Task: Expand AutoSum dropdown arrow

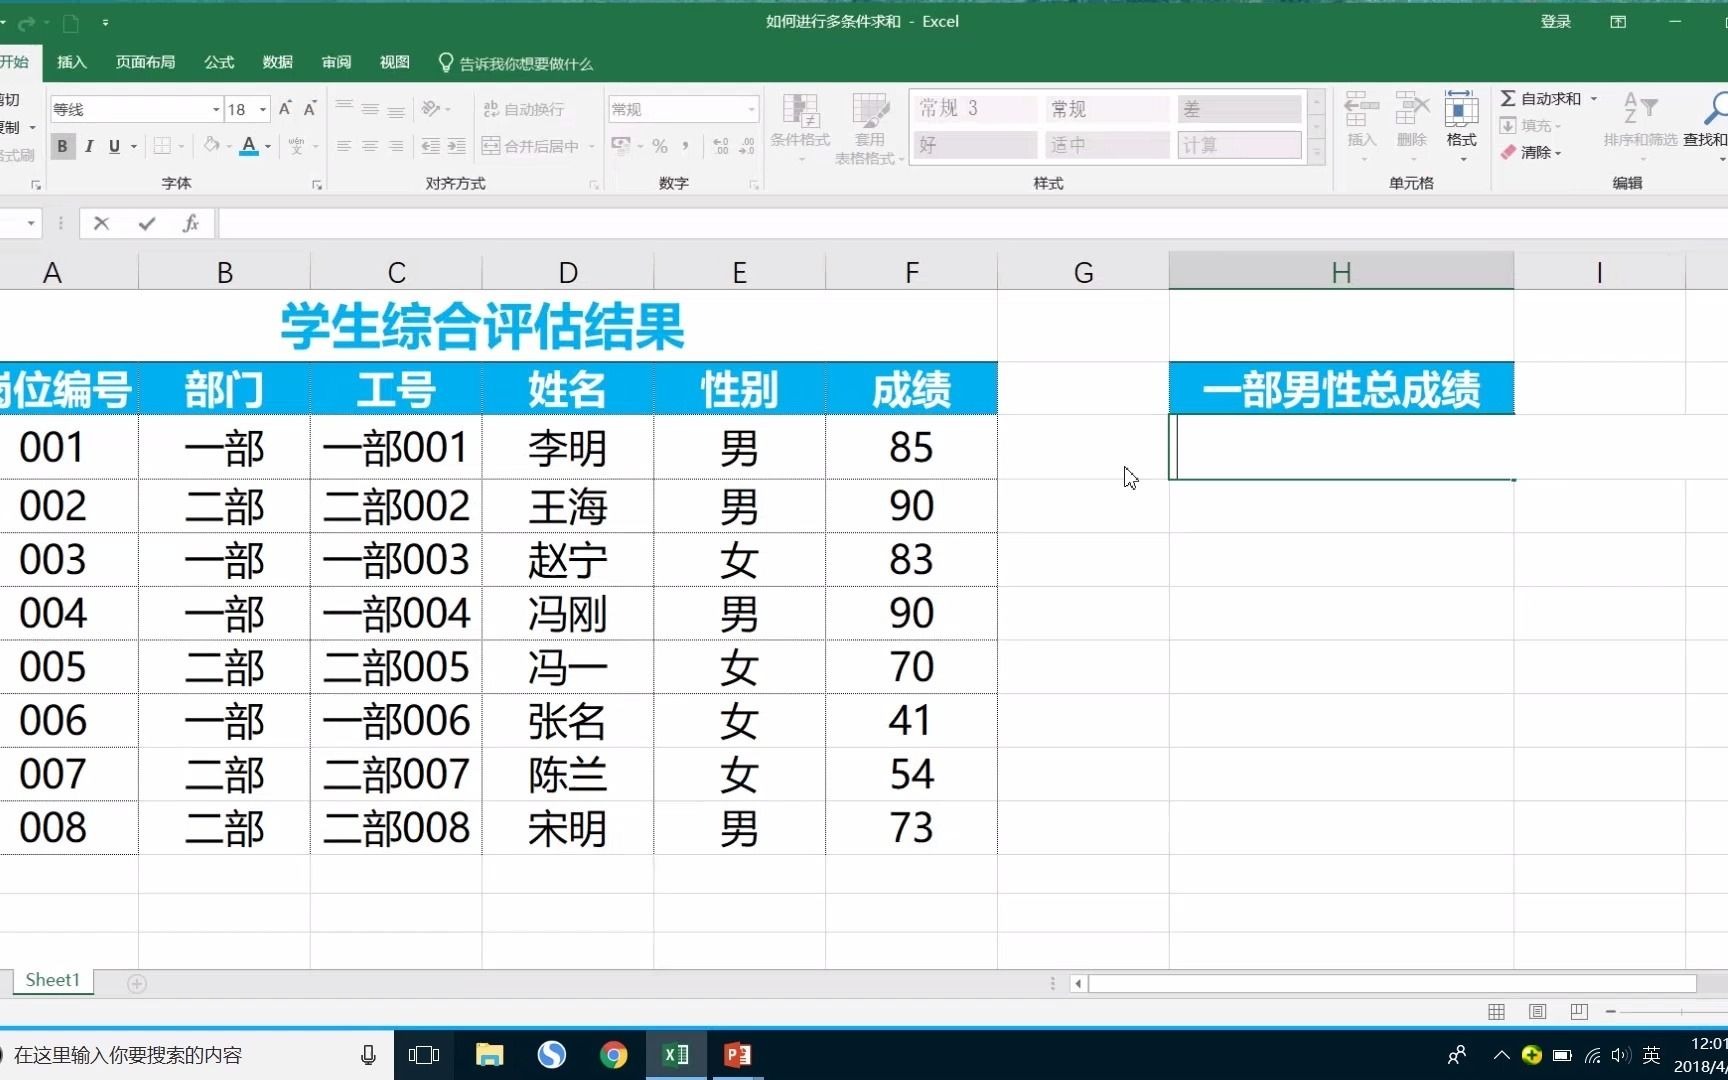Action: (x=1594, y=98)
